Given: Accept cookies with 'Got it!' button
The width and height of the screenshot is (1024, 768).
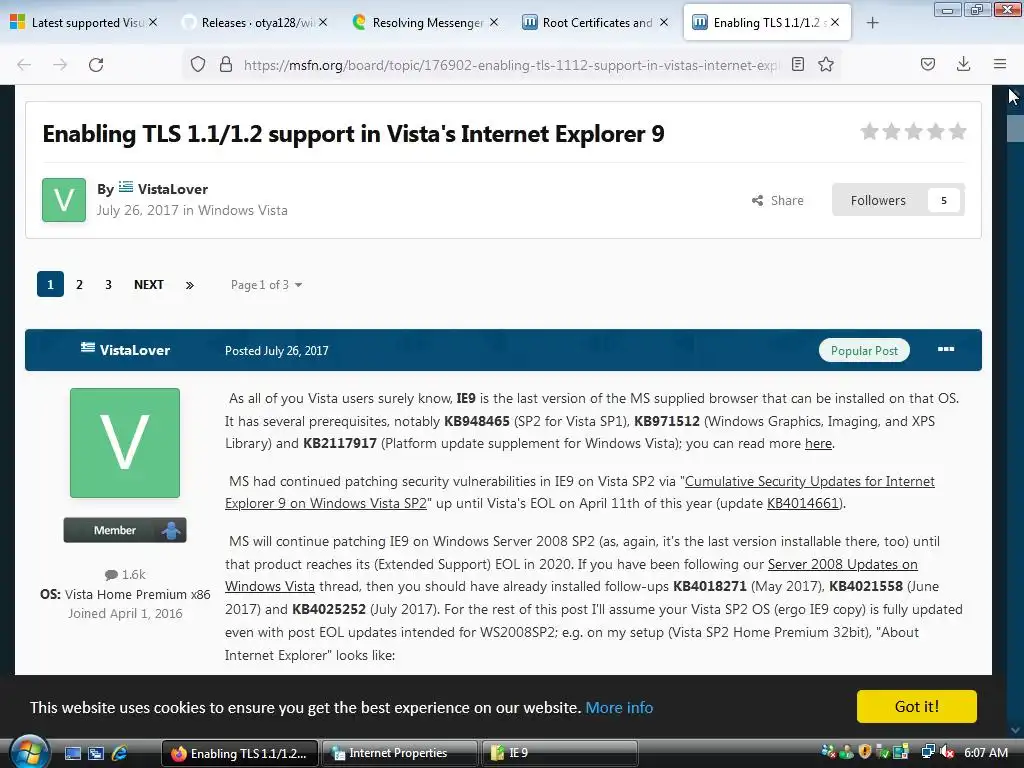Looking at the screenshot, I should 916,707.
